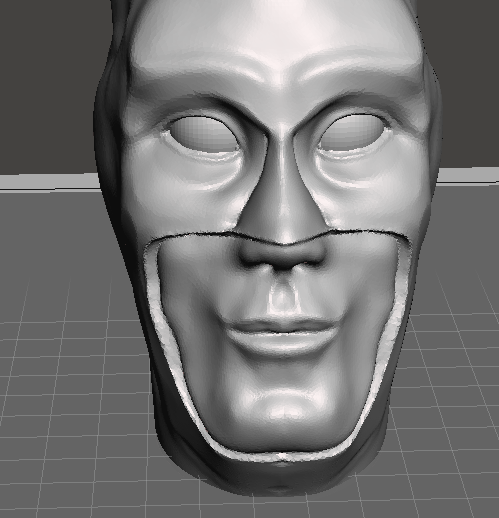499x518 pixels.
Task: Click the right eyeball of the sculpt
Action: [353, 132]
